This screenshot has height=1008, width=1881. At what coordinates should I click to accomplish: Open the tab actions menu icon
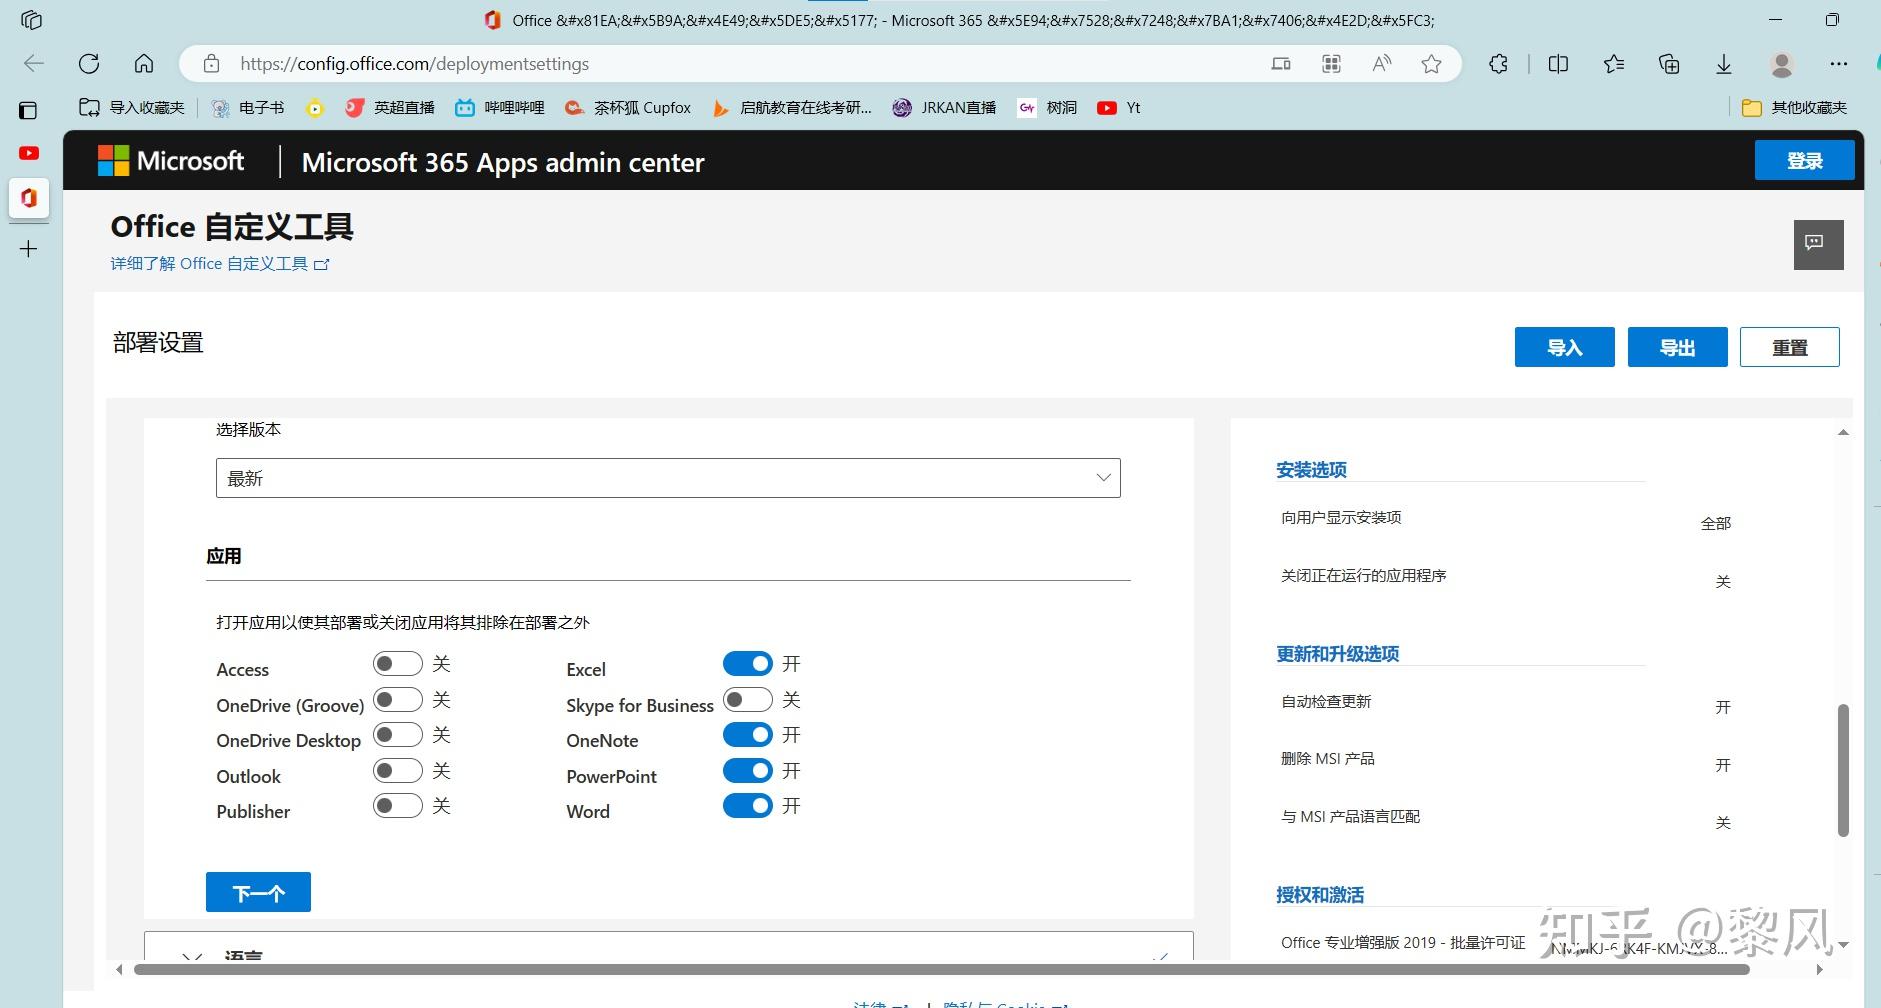pyautogui.click(x=28, y=110)
